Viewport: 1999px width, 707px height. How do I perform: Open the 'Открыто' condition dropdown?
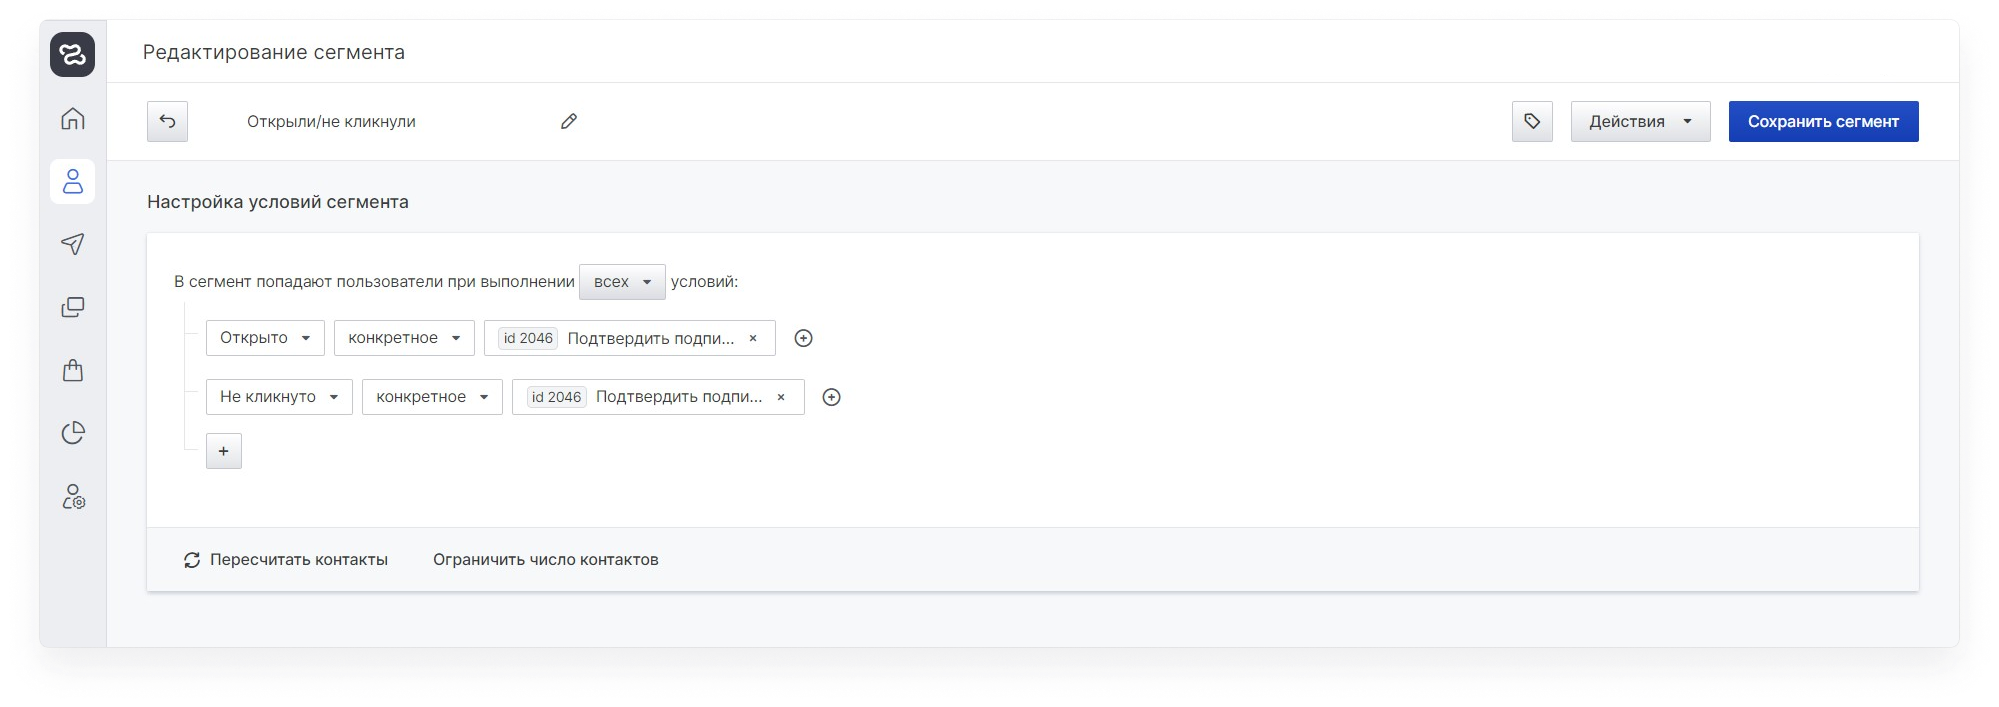click(x=265, y=338)
